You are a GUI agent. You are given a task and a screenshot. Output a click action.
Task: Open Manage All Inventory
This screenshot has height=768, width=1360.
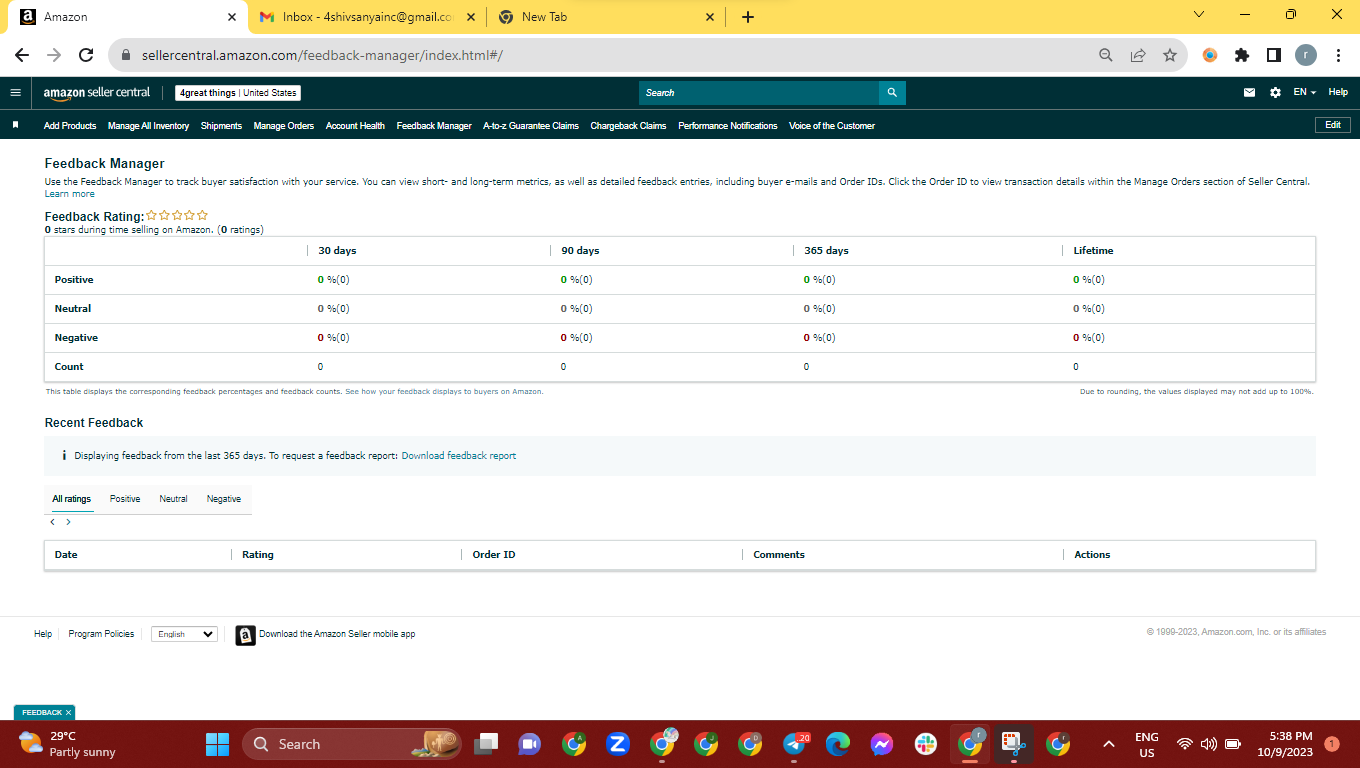click(148, 126)
